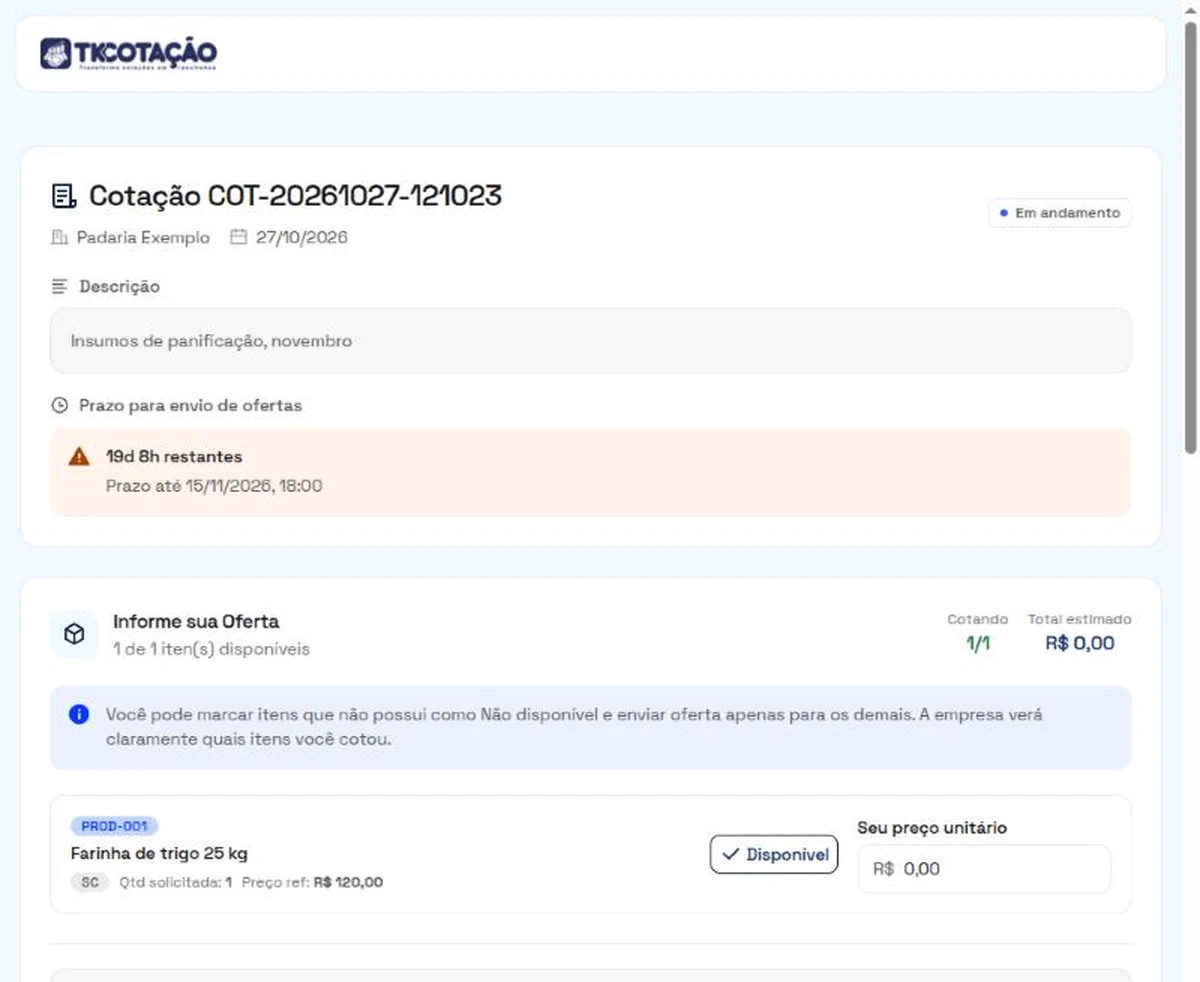Viewport: 1200px width, 982px height.
Task: Click the title Cotação COT-20261027-121023
Action: [x=296, y=196]
